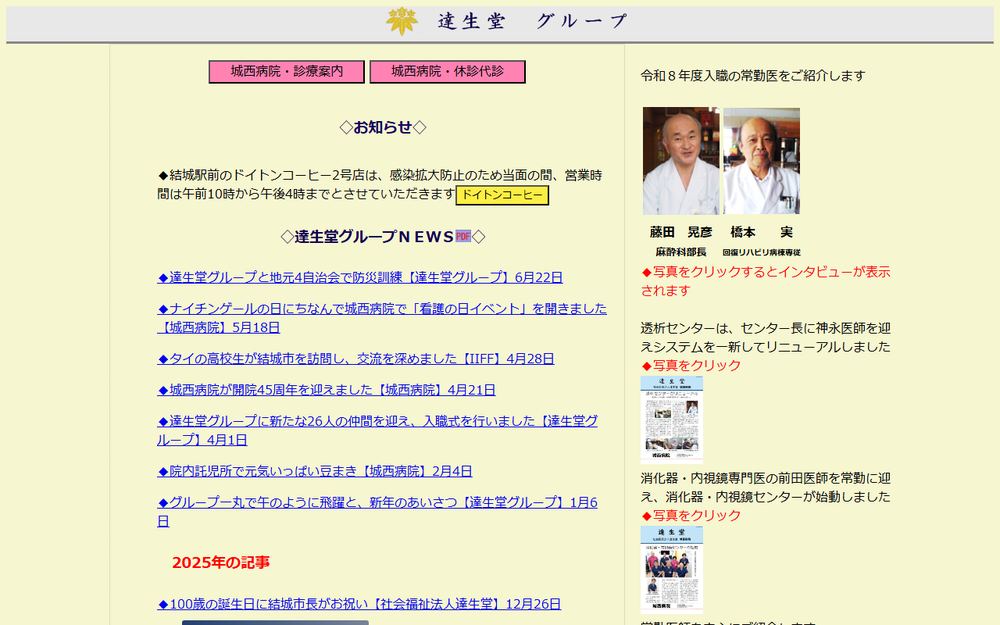Open 豆まき 2月4日 news link
1000x625 pixels.
pos(314,471)
